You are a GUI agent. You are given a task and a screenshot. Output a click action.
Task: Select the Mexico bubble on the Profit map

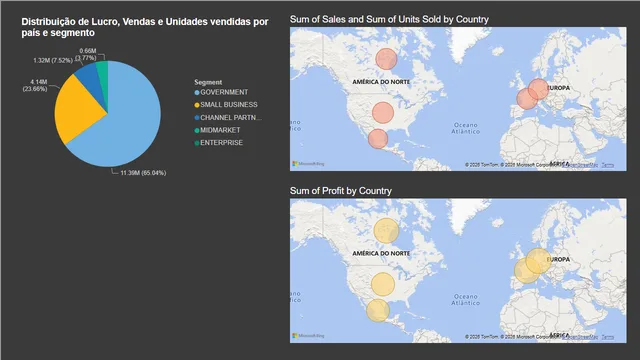pyautogui.click(x=378, y=311)
